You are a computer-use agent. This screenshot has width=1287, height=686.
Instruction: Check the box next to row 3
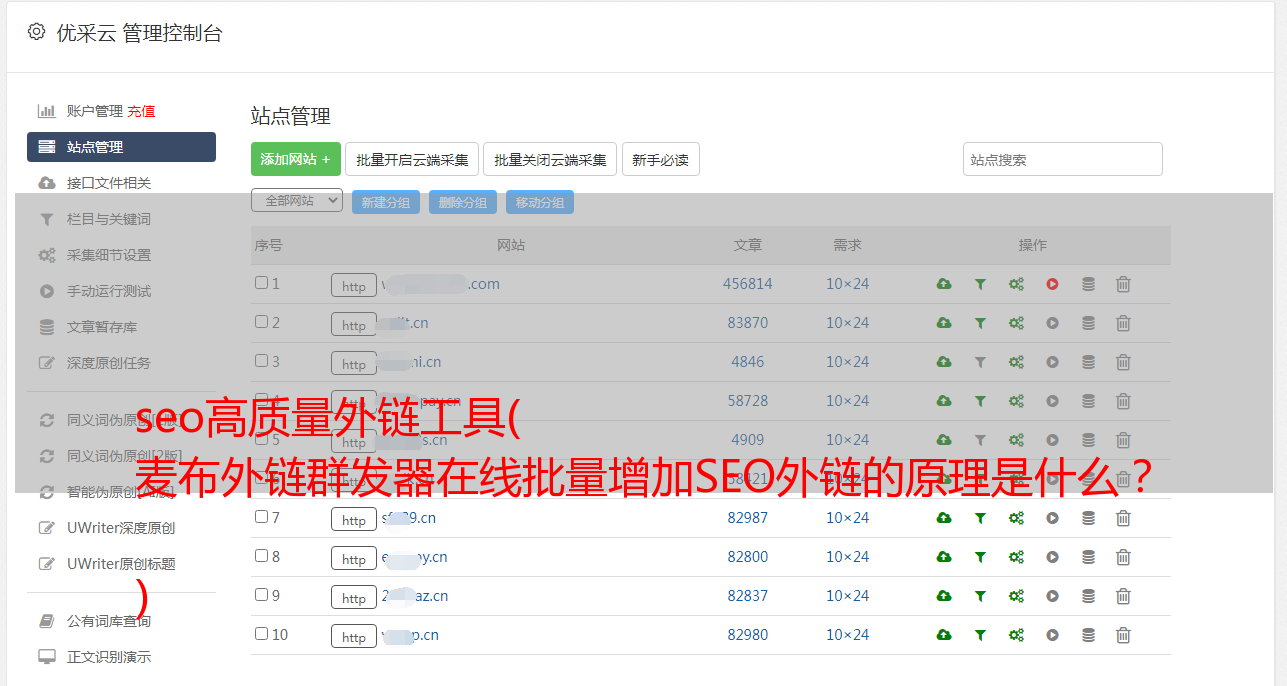click(x=261, y=361)
